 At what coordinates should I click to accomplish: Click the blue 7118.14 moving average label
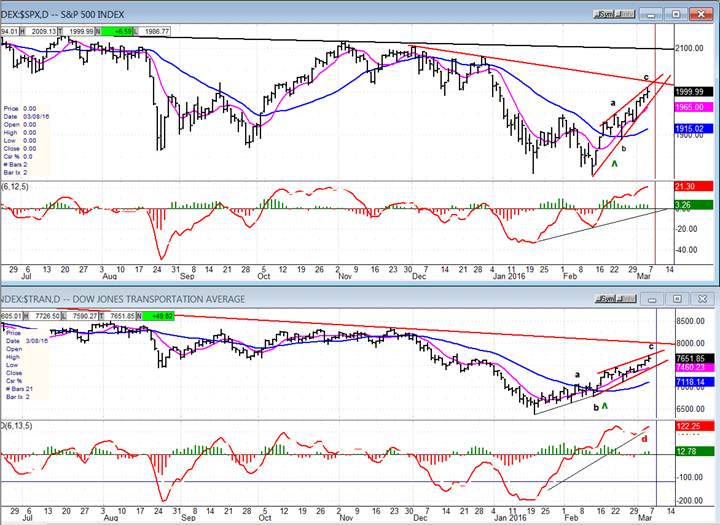tap(695, 382)
